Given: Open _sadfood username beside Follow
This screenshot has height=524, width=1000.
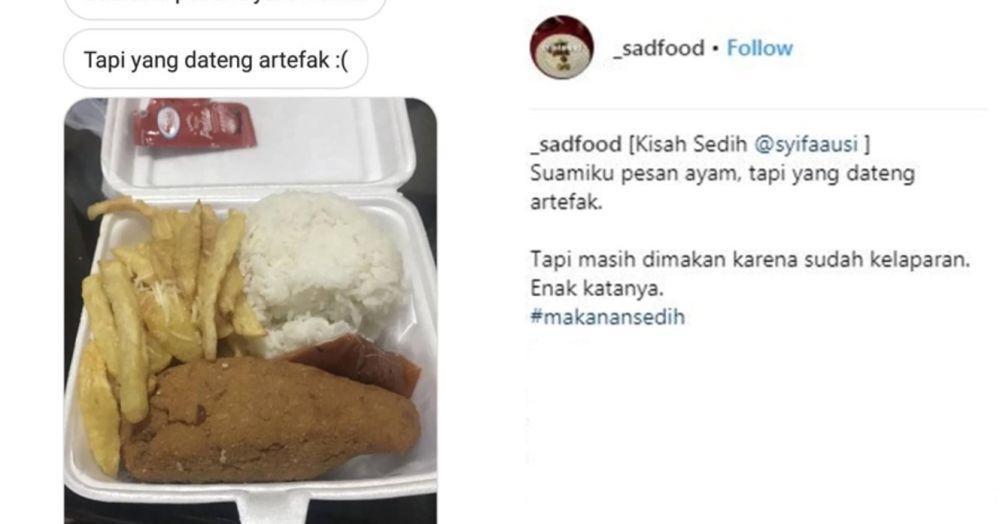Looking at the screenshot, I should (x=659, y=48).
